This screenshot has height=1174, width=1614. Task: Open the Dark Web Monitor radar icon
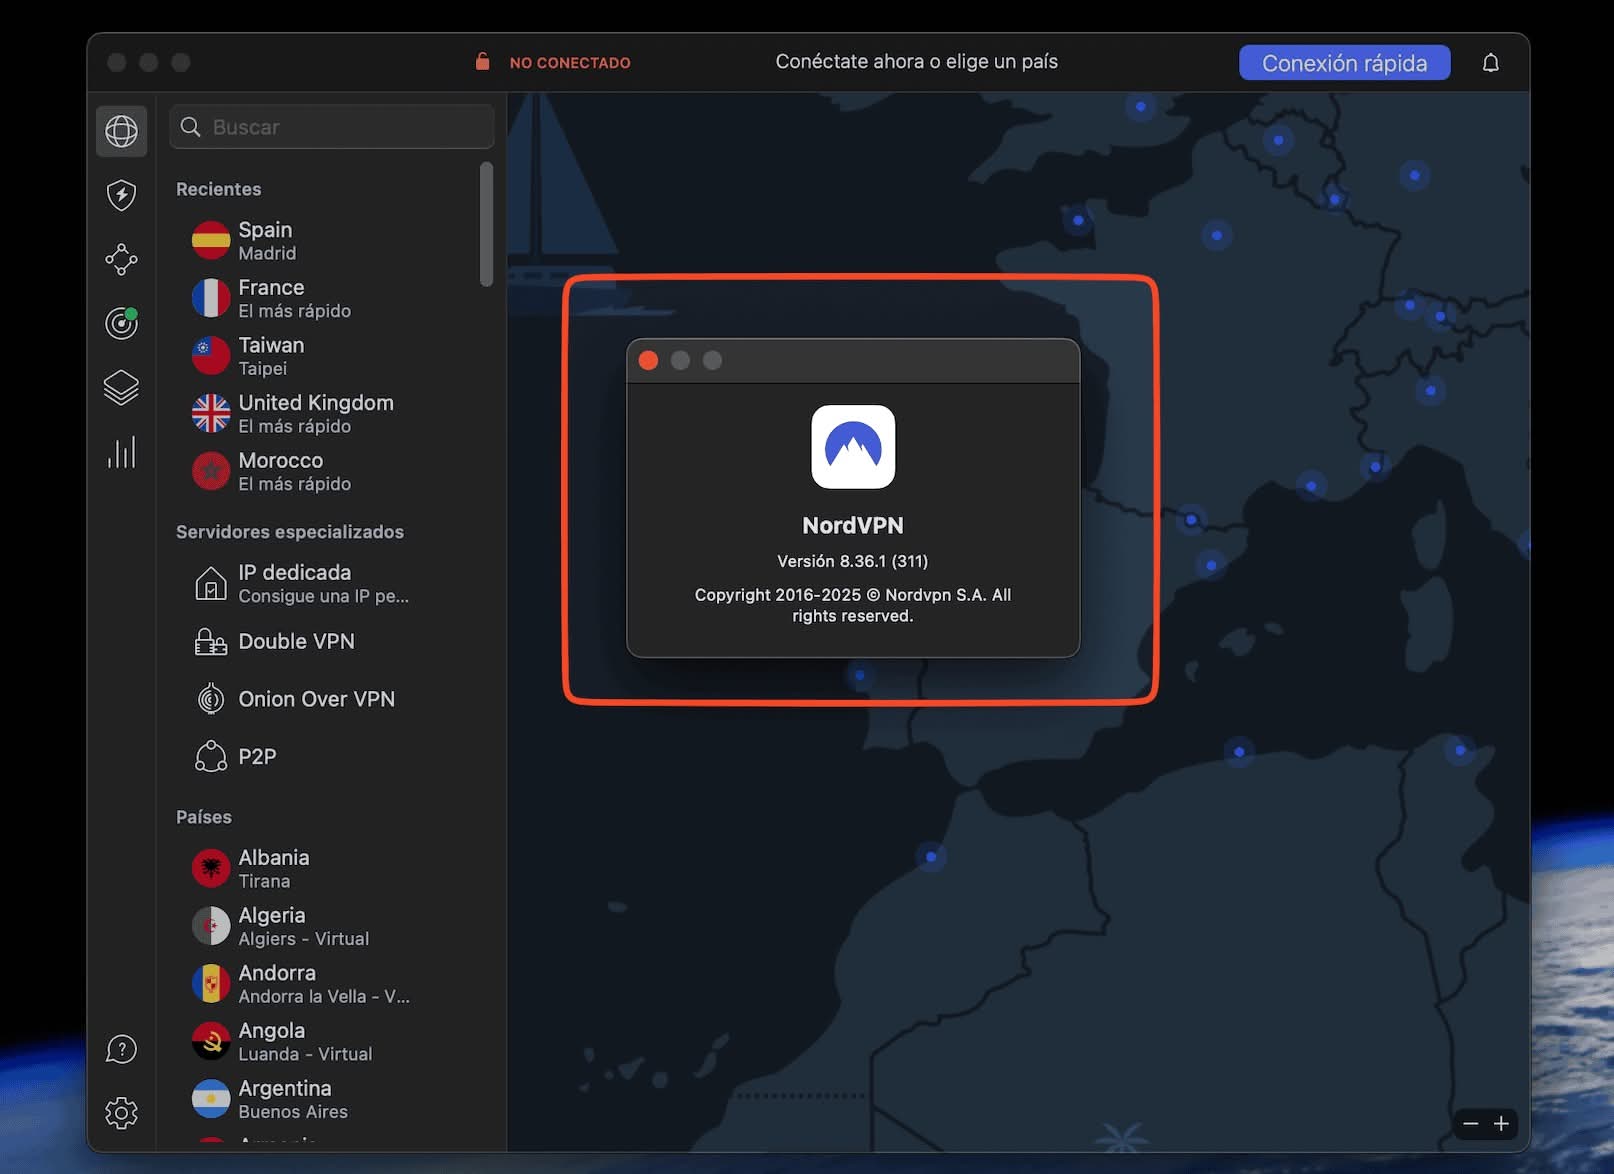click(121, 323)
